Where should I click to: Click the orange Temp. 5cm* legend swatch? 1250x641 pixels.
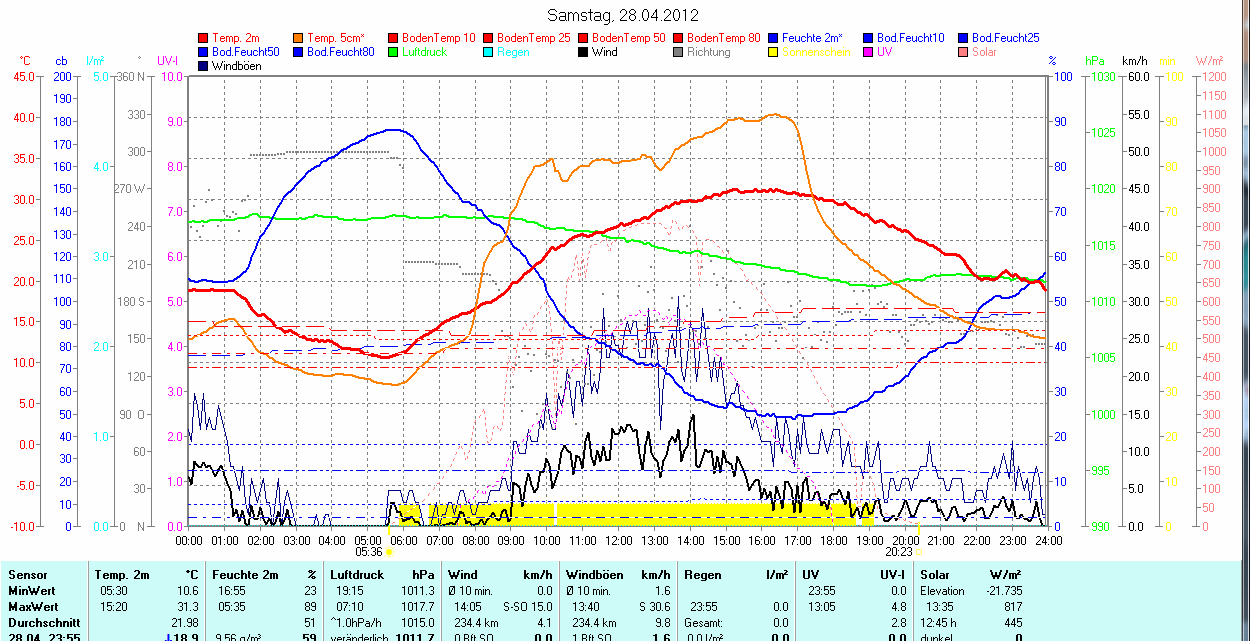(299, 38)
